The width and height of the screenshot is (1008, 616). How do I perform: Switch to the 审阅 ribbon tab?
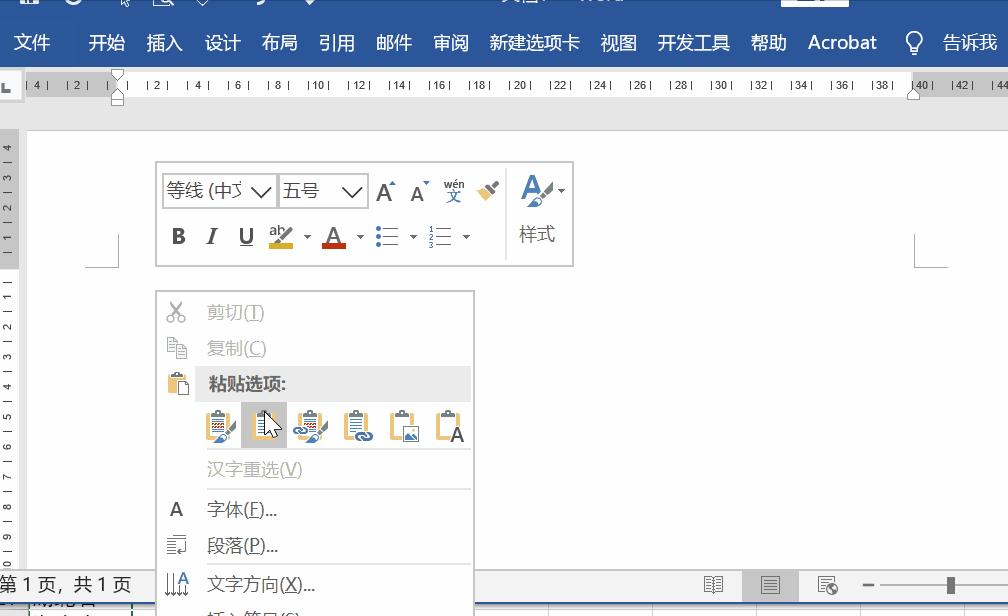[x=450, y=42]
